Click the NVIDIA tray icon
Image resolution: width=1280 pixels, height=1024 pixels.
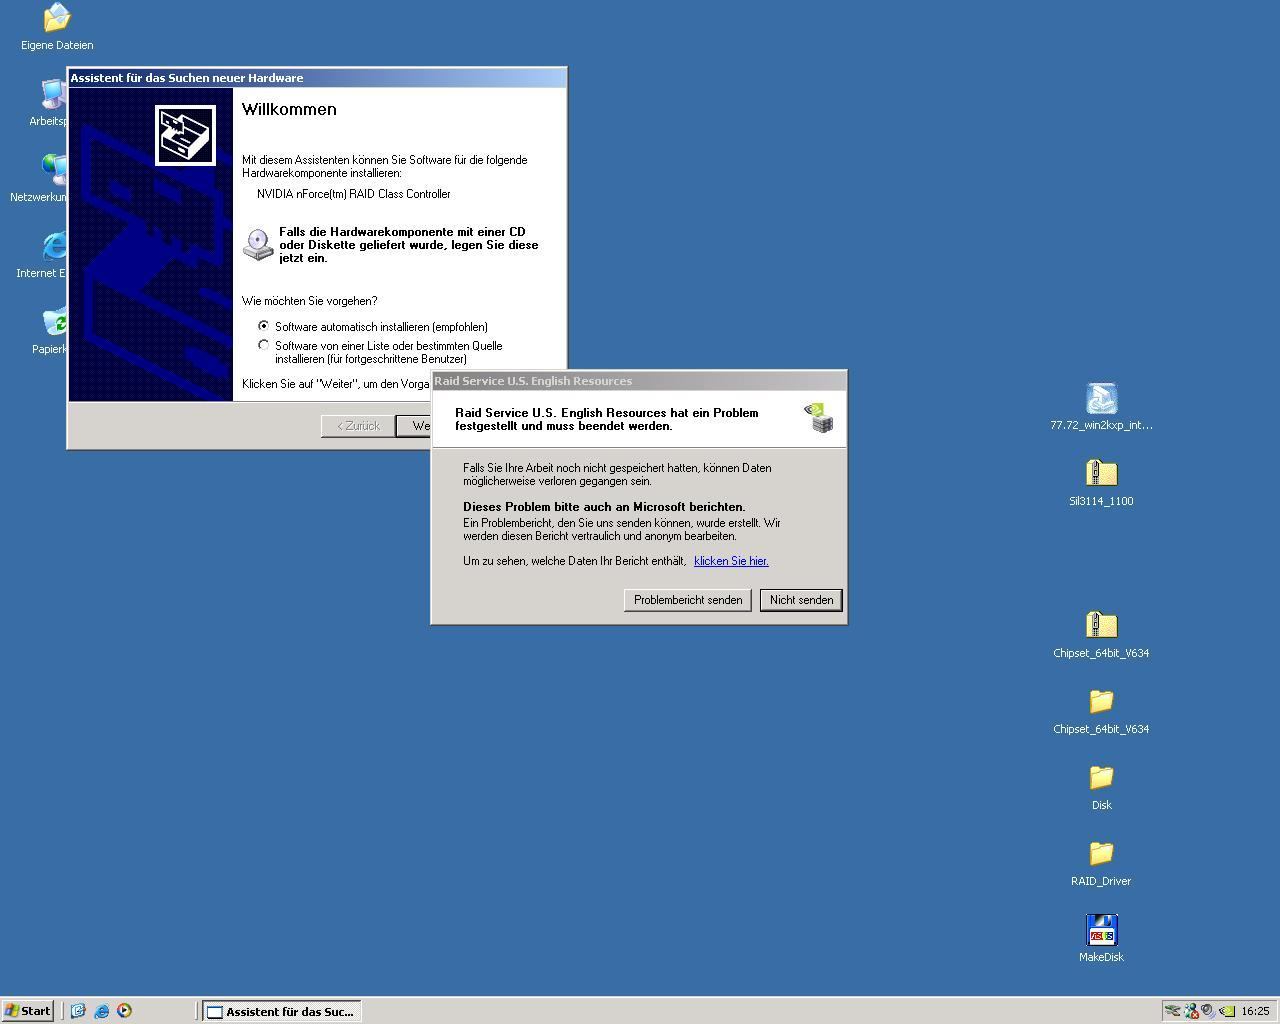tap(1227, 1011)
